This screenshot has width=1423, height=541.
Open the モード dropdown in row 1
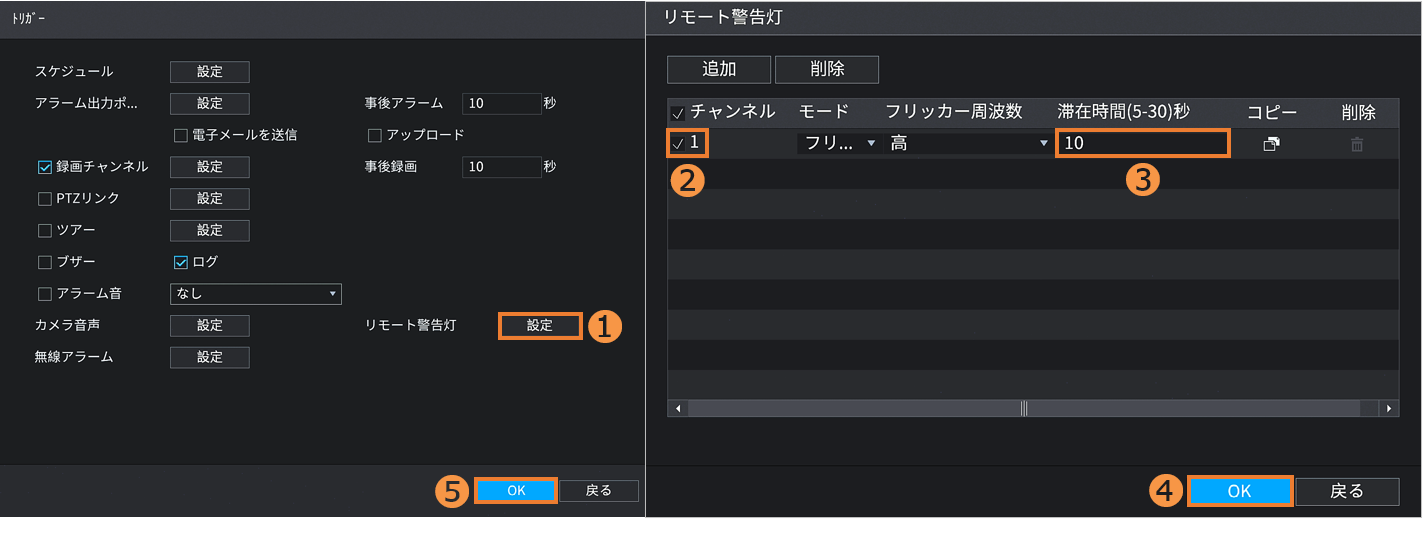(x=837, y=143)
